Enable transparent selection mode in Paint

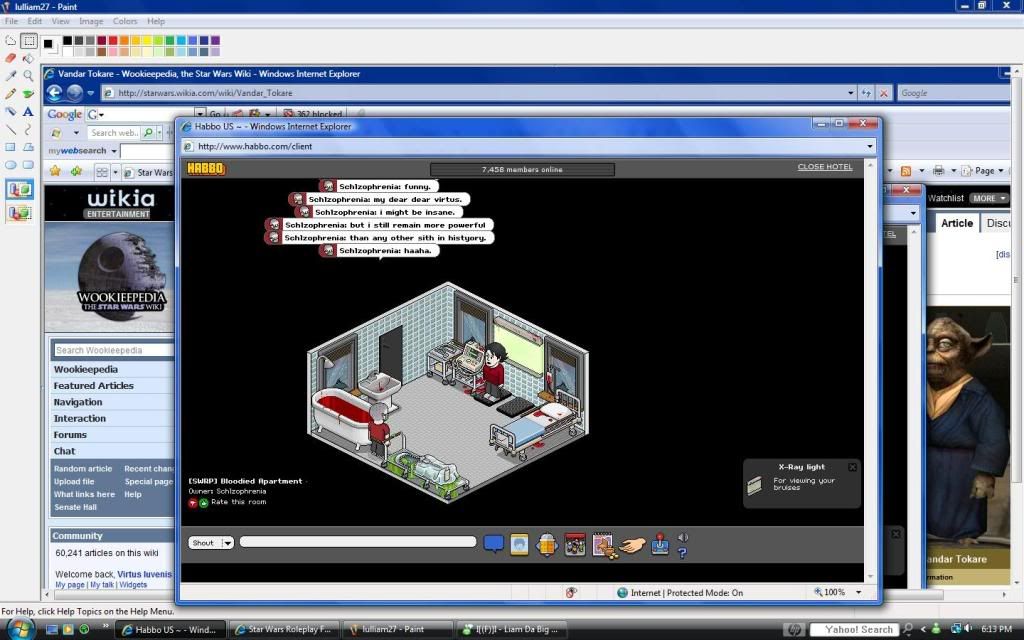pyautogui.click(x=19, y=212)
